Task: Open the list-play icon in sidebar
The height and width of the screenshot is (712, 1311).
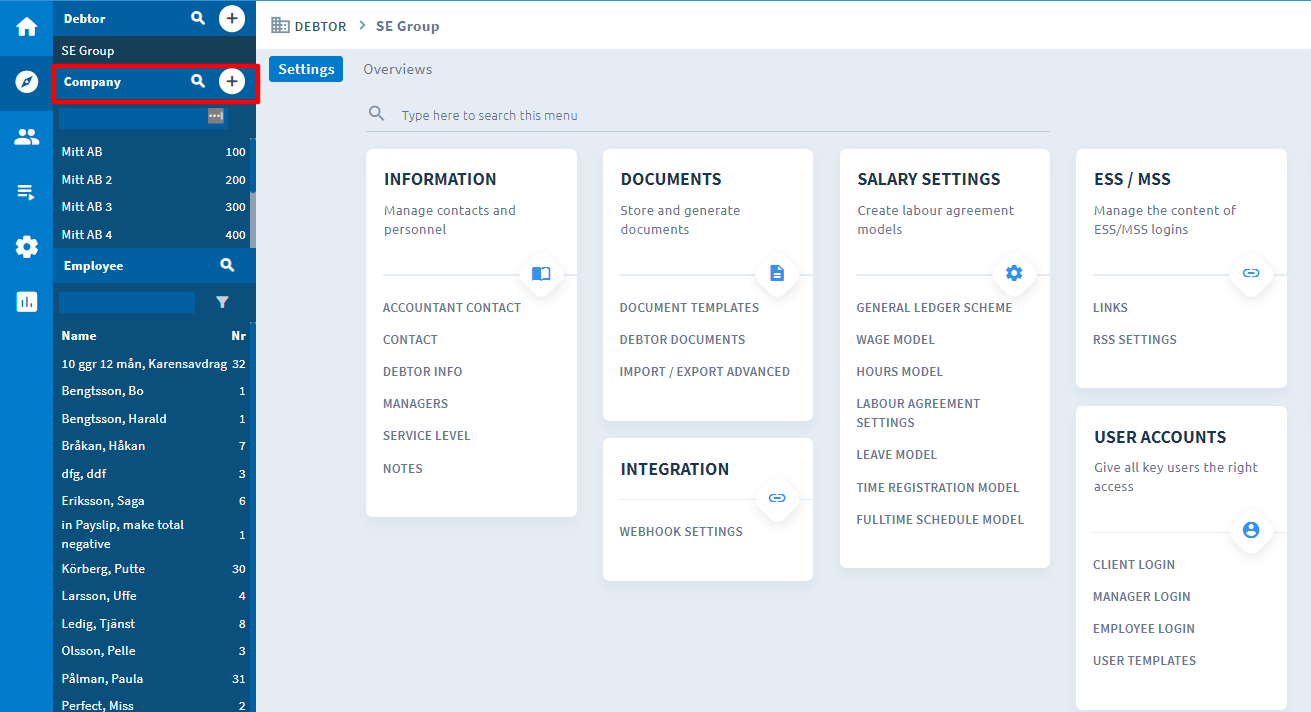Action: click(x=26, y=192)
